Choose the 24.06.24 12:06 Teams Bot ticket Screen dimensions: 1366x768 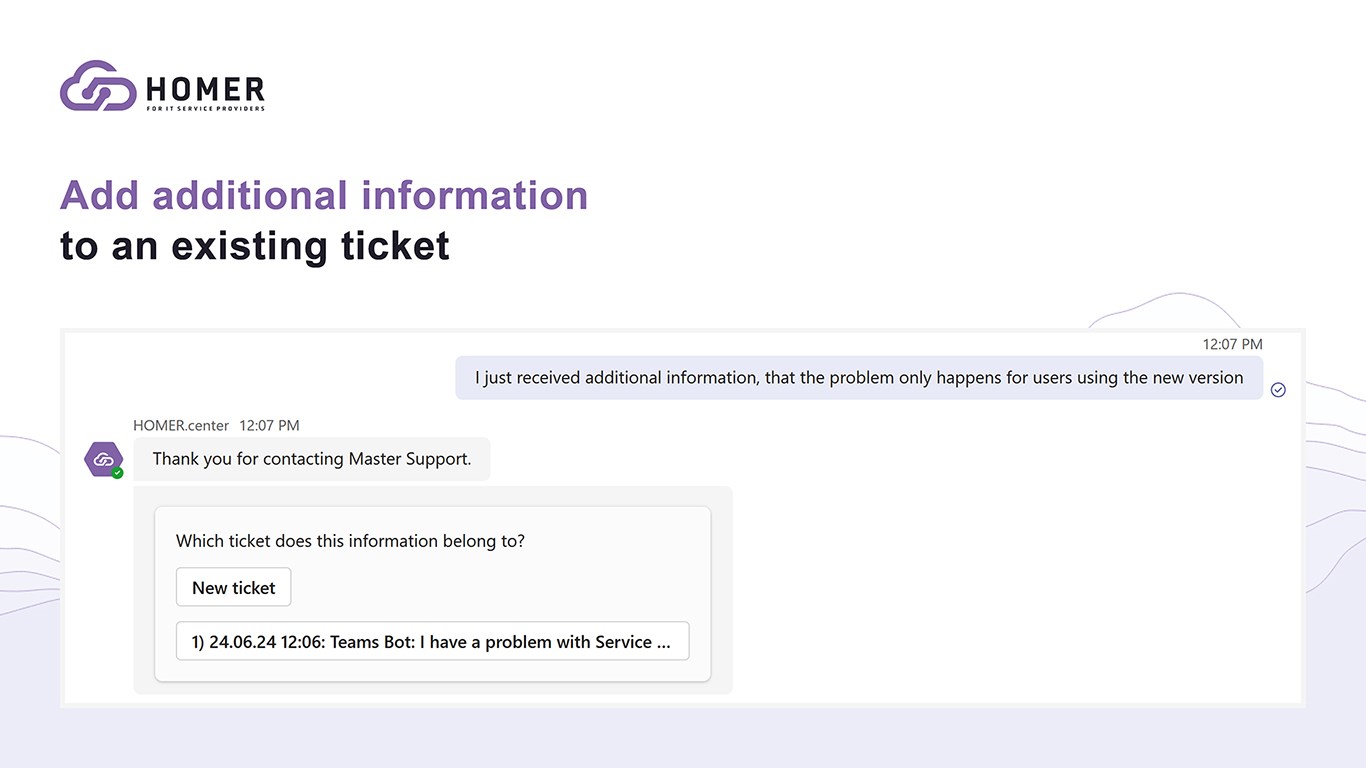point(432,642)
